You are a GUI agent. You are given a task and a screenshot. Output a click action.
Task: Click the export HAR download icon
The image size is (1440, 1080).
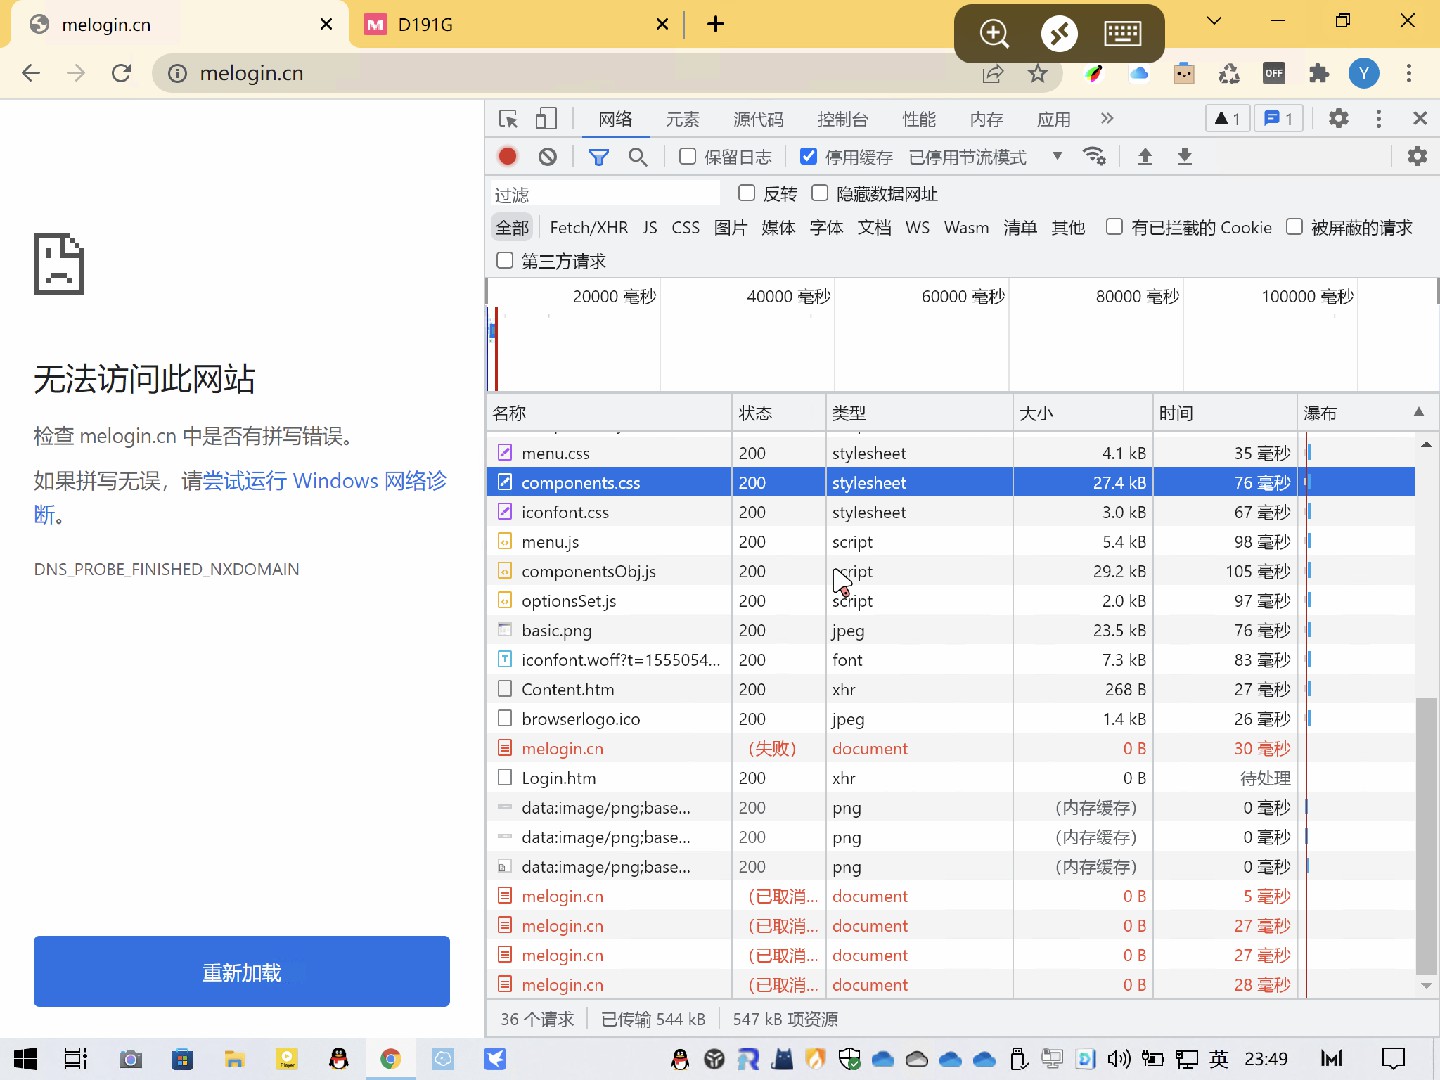coord(1184,156)
